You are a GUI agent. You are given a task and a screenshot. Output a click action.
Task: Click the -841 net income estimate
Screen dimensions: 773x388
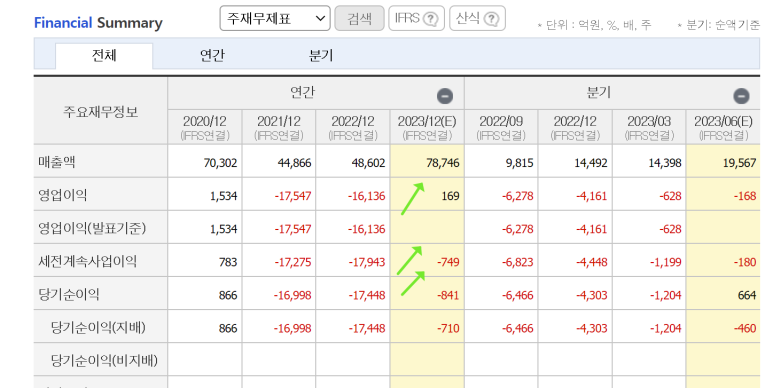[x=448, y=295]
